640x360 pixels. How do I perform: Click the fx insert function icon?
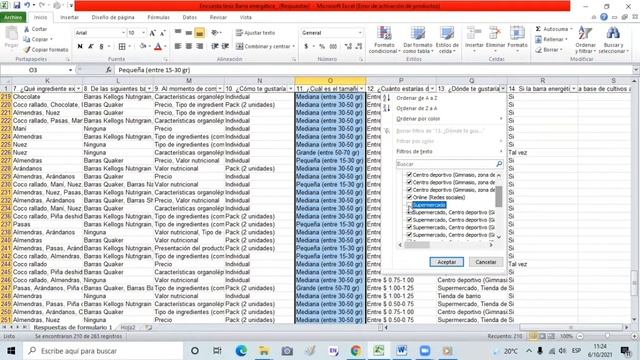[x=109, y=70]
